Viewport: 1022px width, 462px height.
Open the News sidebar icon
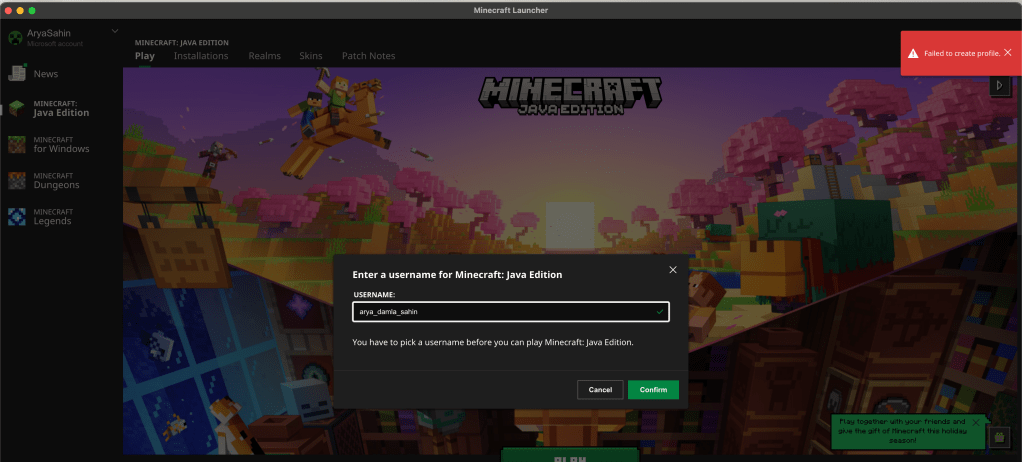(17, 73)
